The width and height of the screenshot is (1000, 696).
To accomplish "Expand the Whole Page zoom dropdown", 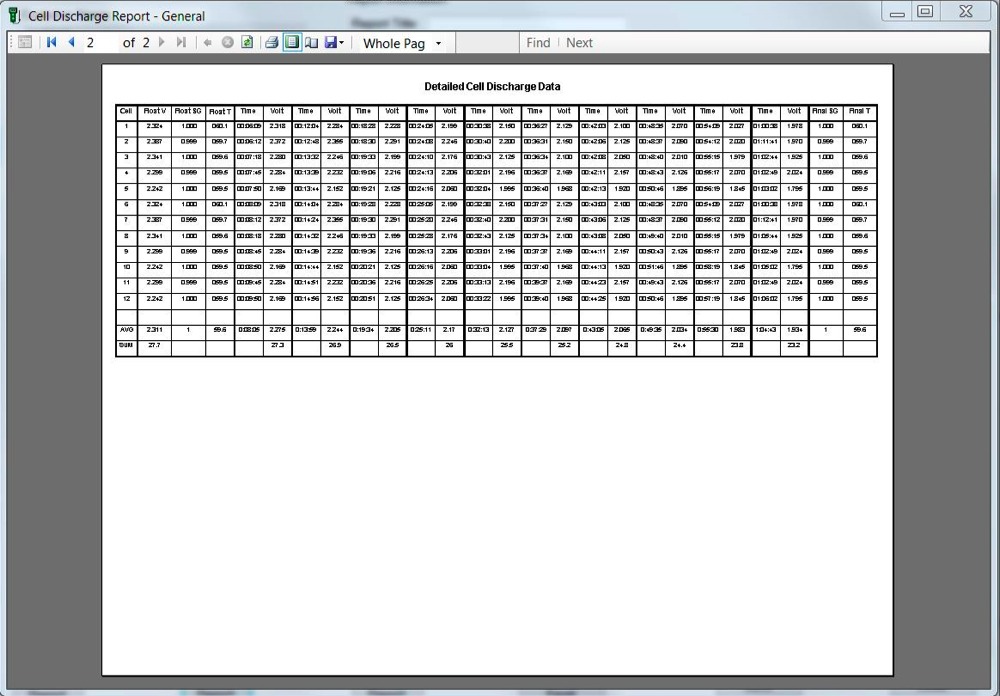I will tap(438, 43).
